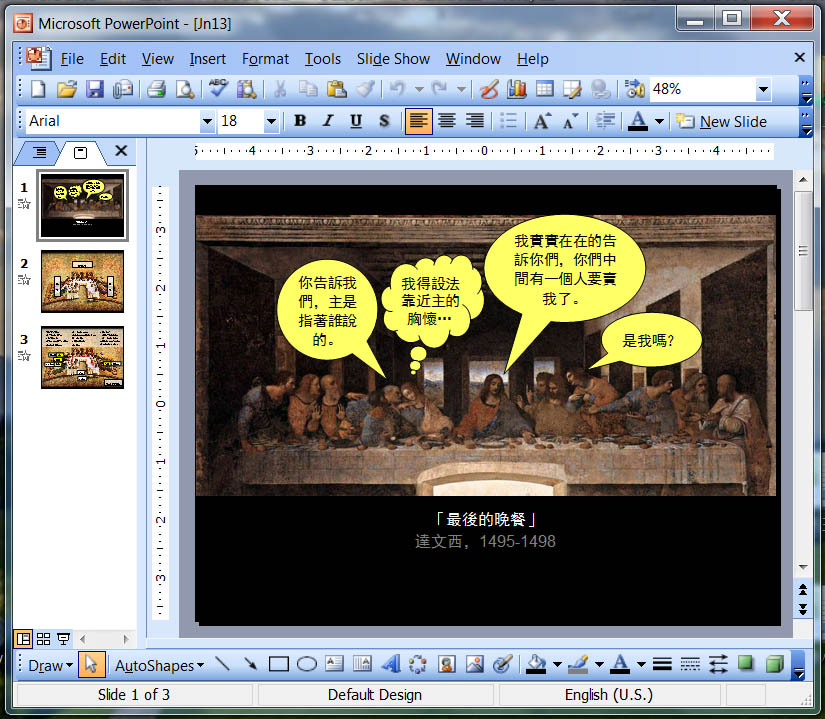Open the Draw menu button
Screen dimensions: 825x719
[x=50, y=665]
